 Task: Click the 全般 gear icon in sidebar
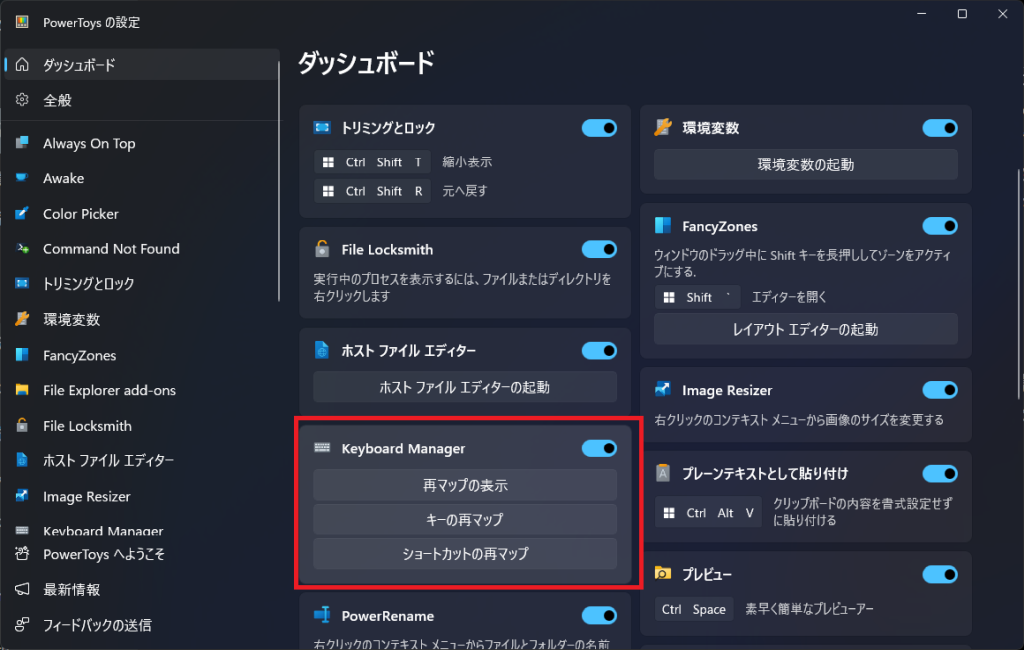(x=22, y=99)
